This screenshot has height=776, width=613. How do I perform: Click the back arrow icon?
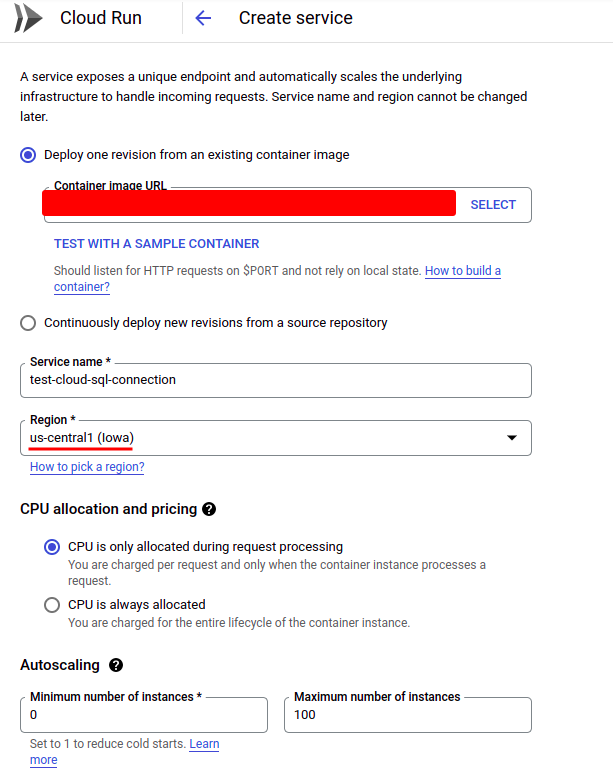[203, 18]
